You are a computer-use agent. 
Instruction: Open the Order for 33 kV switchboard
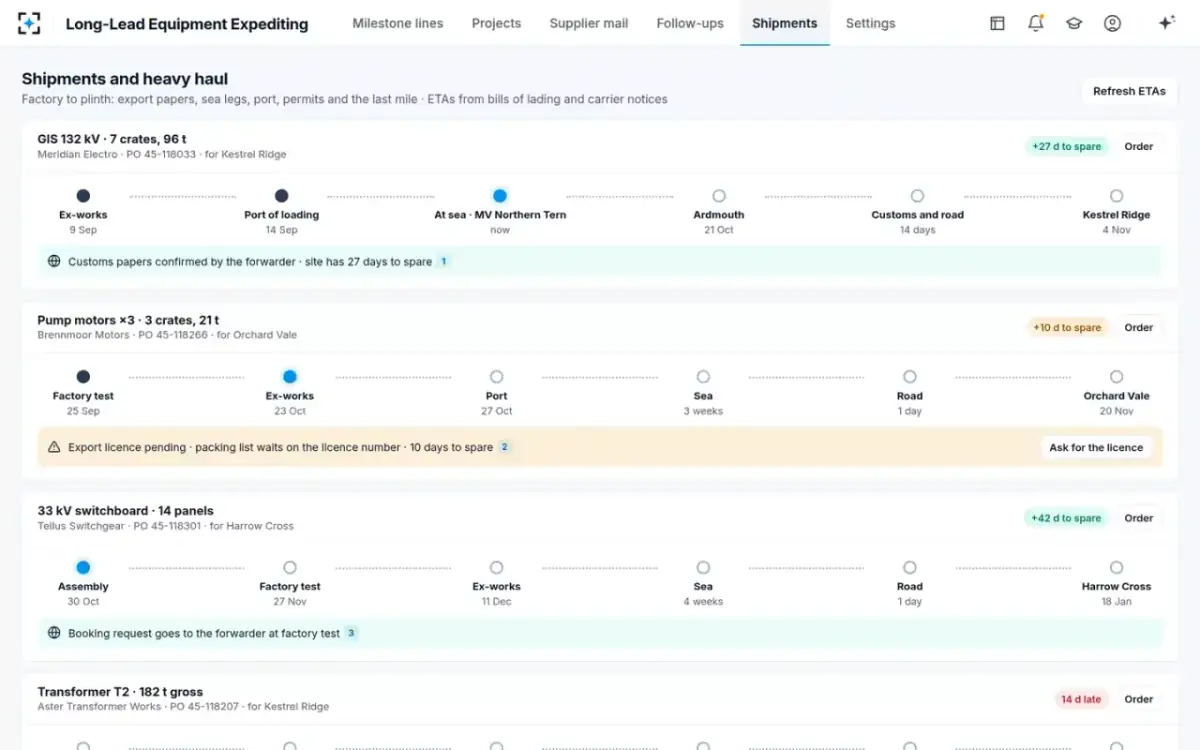(x=1139, y=518)
